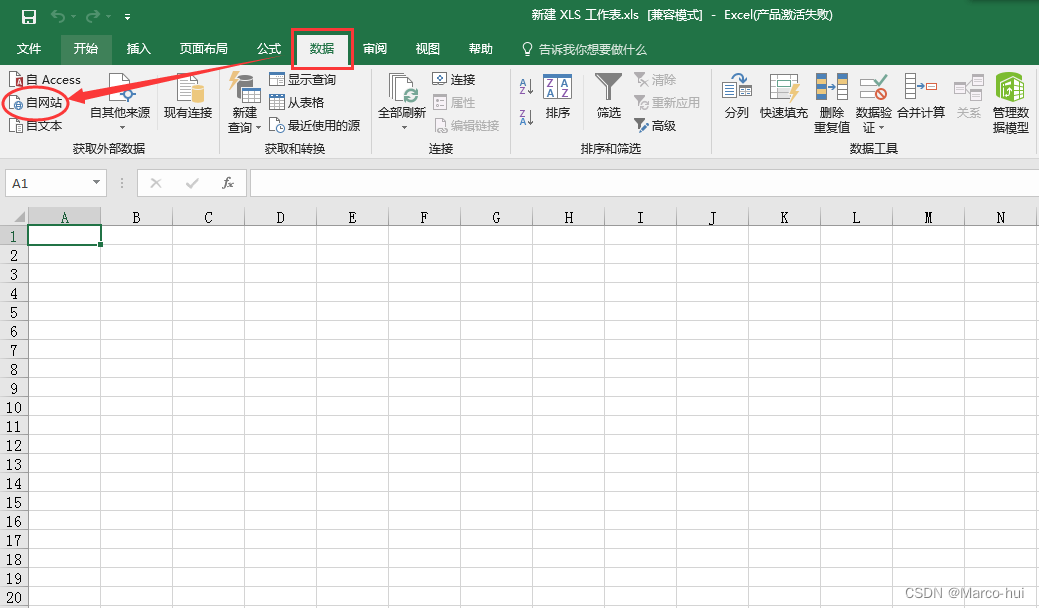The image size is (1039, 608).
Task: Switch to the 开始 ribbon tab
Action: [x=85, y=48]
